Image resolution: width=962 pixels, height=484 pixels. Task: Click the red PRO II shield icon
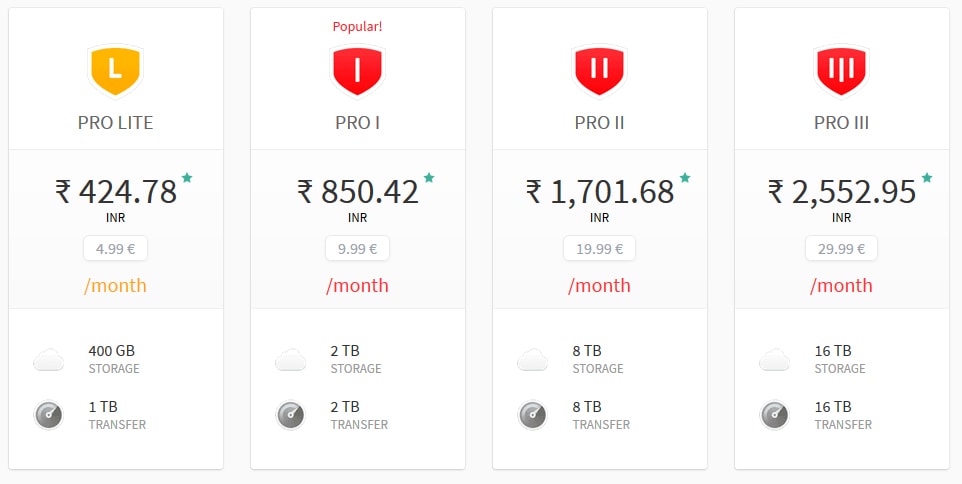tap(599, 71)
